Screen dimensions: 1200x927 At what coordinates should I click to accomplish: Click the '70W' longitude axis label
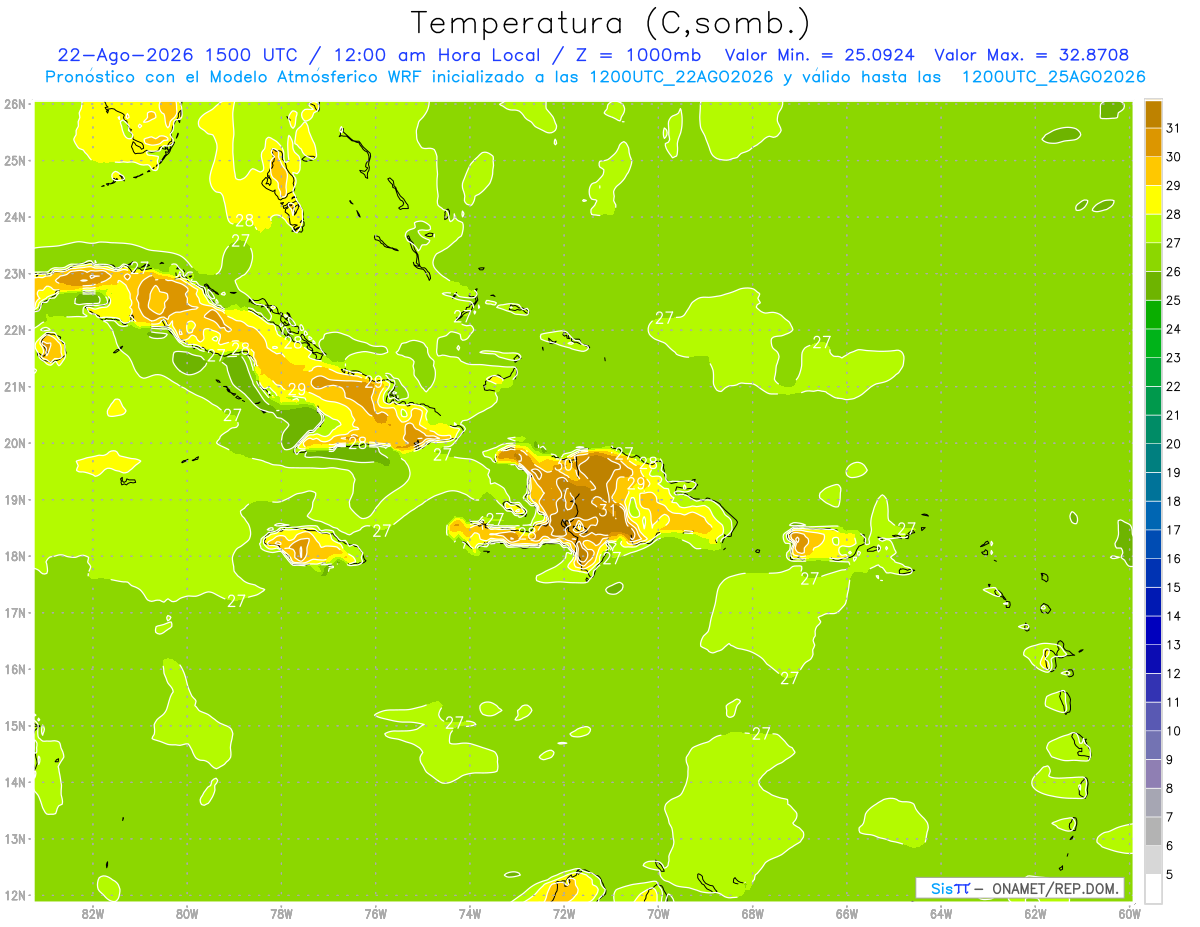658,913
